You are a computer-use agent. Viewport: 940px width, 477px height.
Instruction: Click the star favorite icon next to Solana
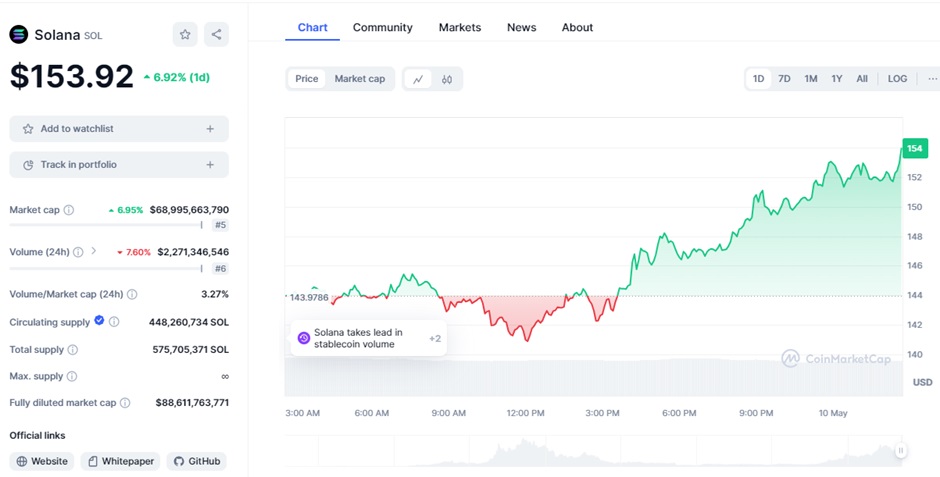185,34
